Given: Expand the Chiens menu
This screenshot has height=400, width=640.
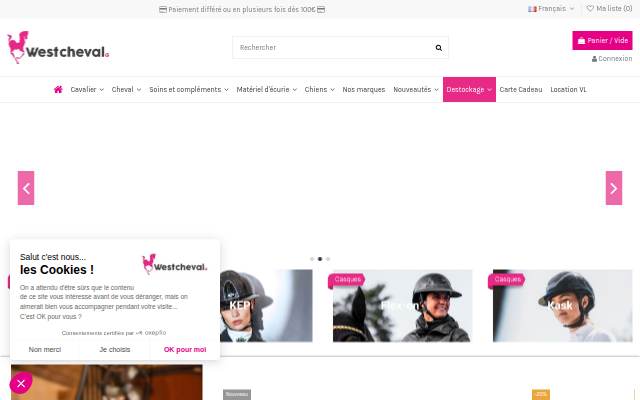Looking at the screenshot, I should pyautogui.click(x=319, y=89).
